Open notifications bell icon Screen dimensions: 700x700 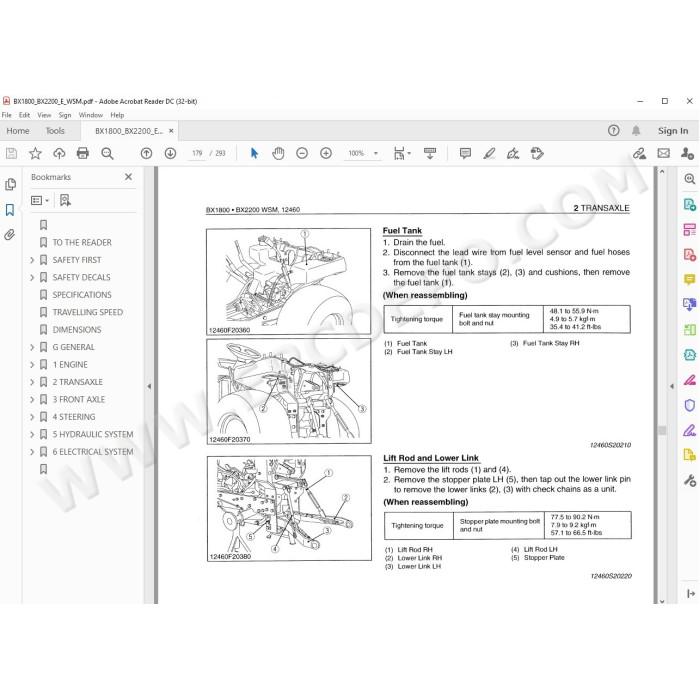(636, 130)
